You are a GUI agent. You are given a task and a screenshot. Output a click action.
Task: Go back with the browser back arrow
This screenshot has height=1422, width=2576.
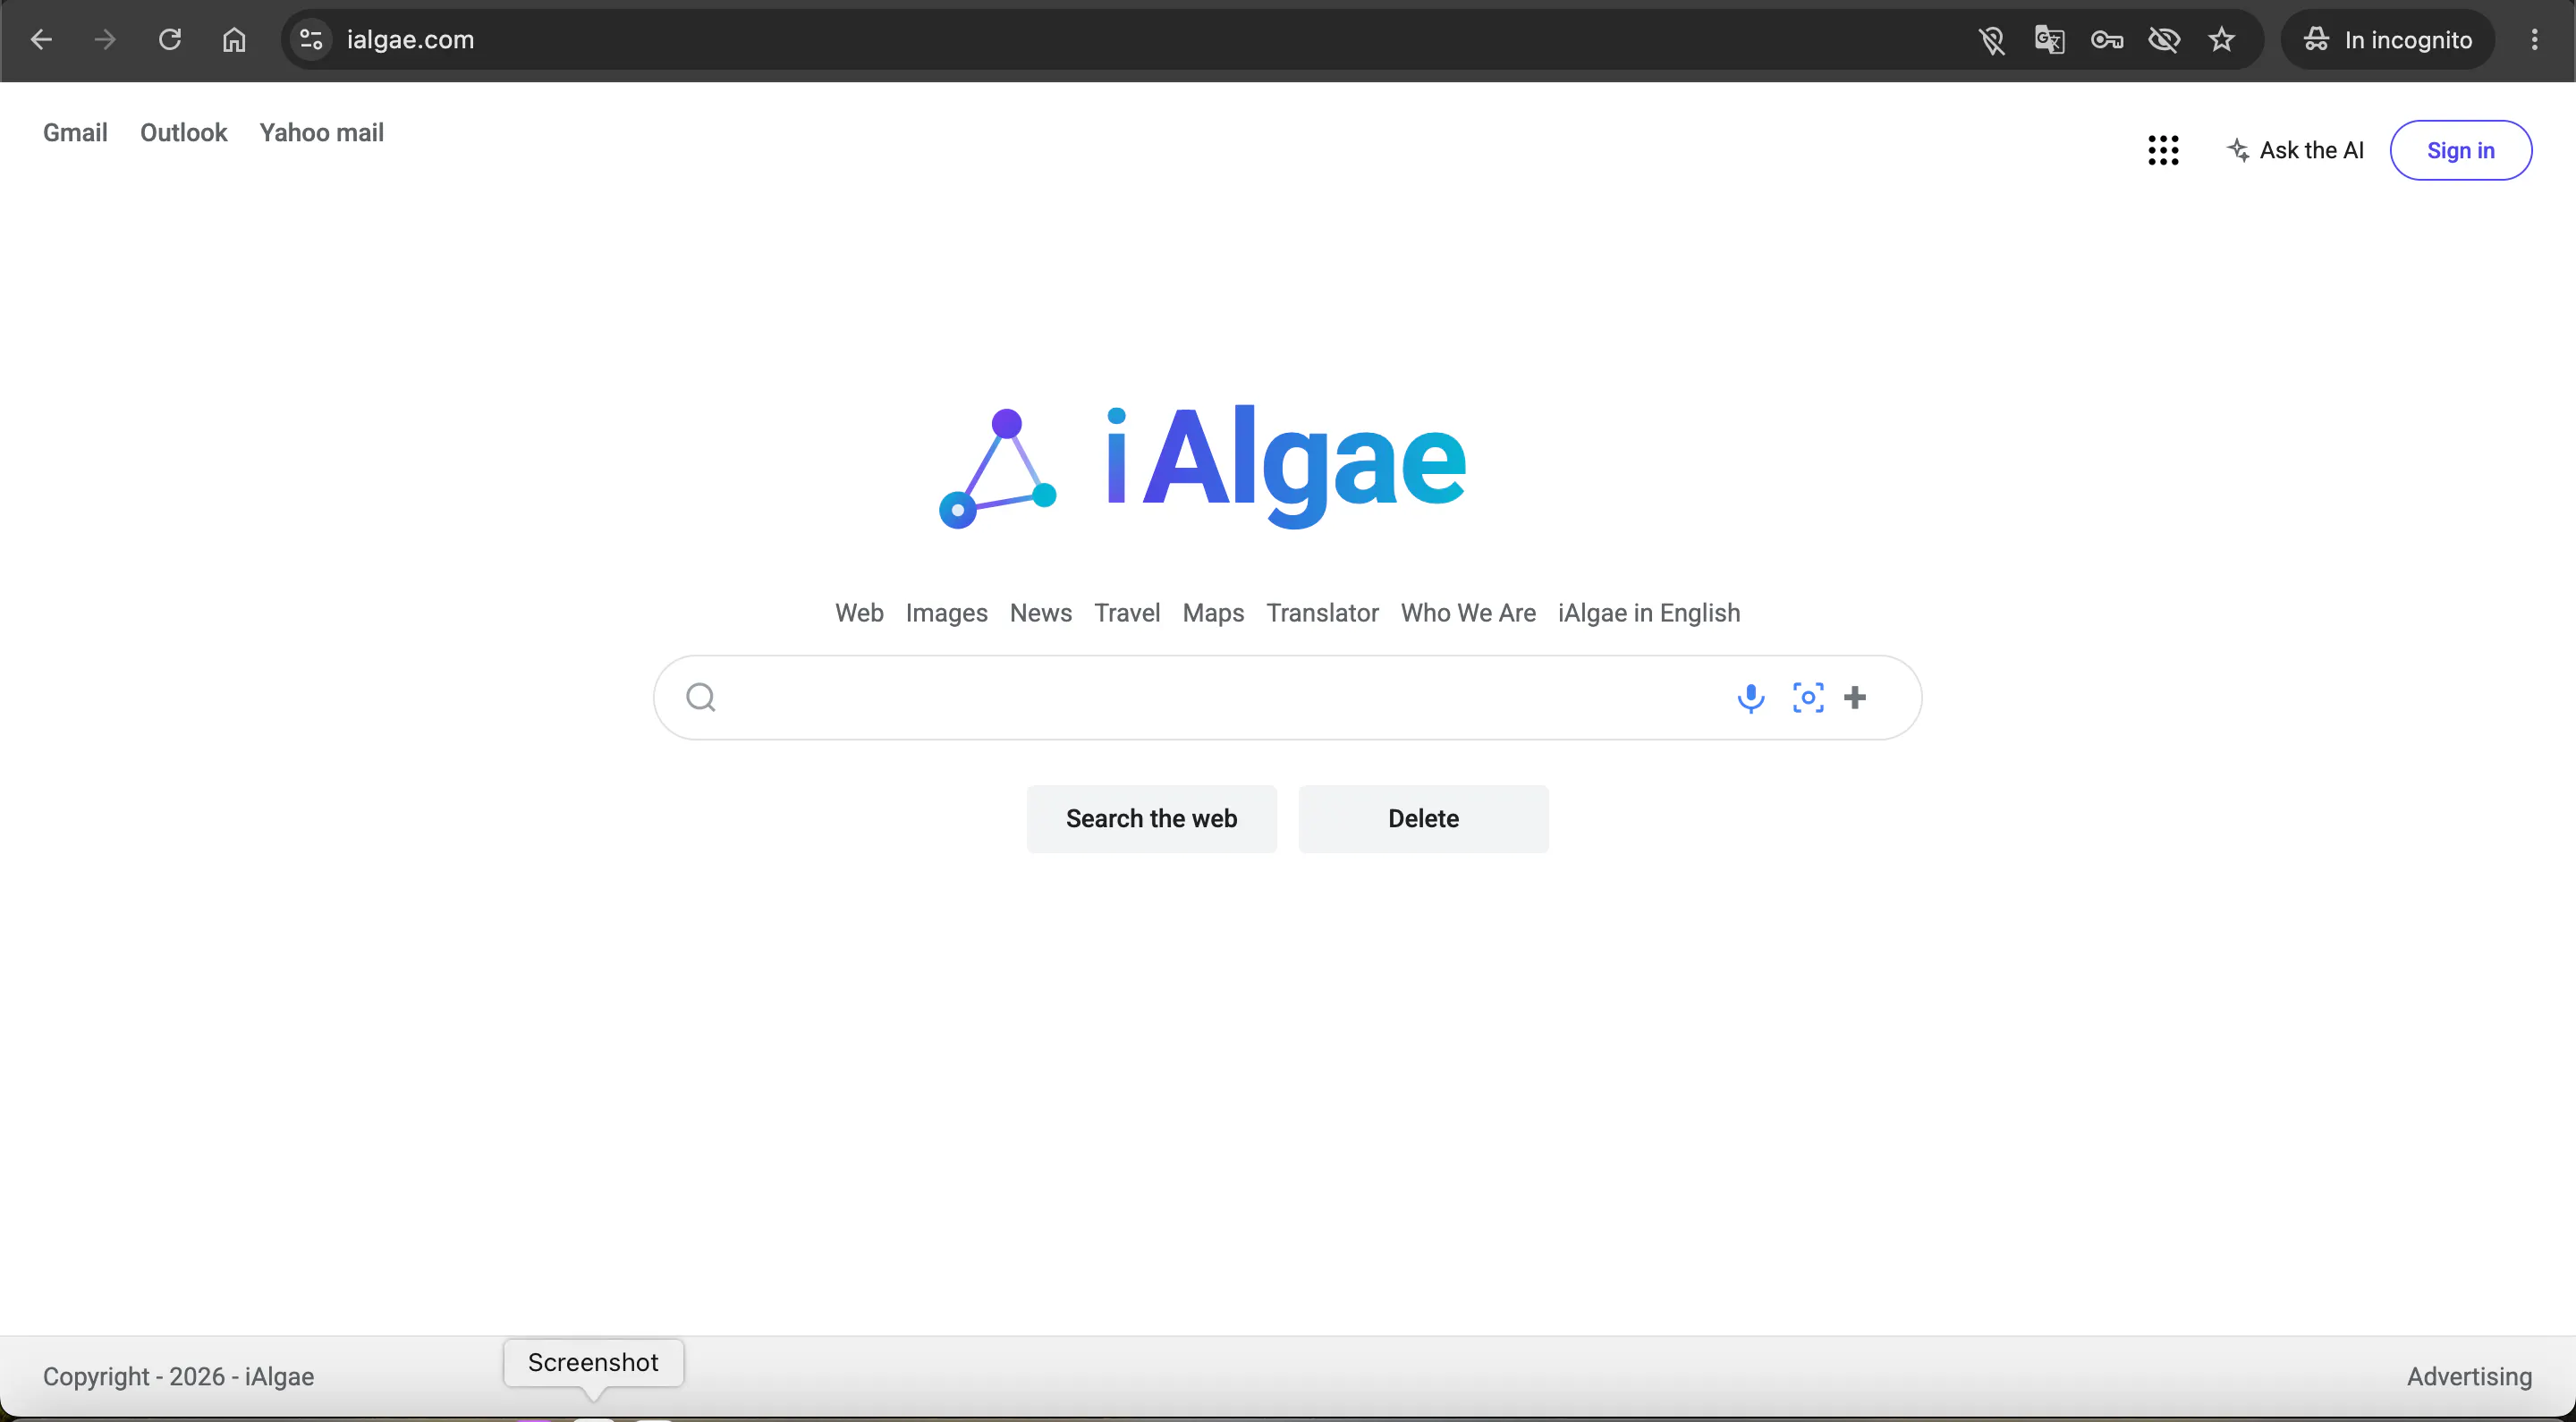pyautogui.click(x=41, y=40)
